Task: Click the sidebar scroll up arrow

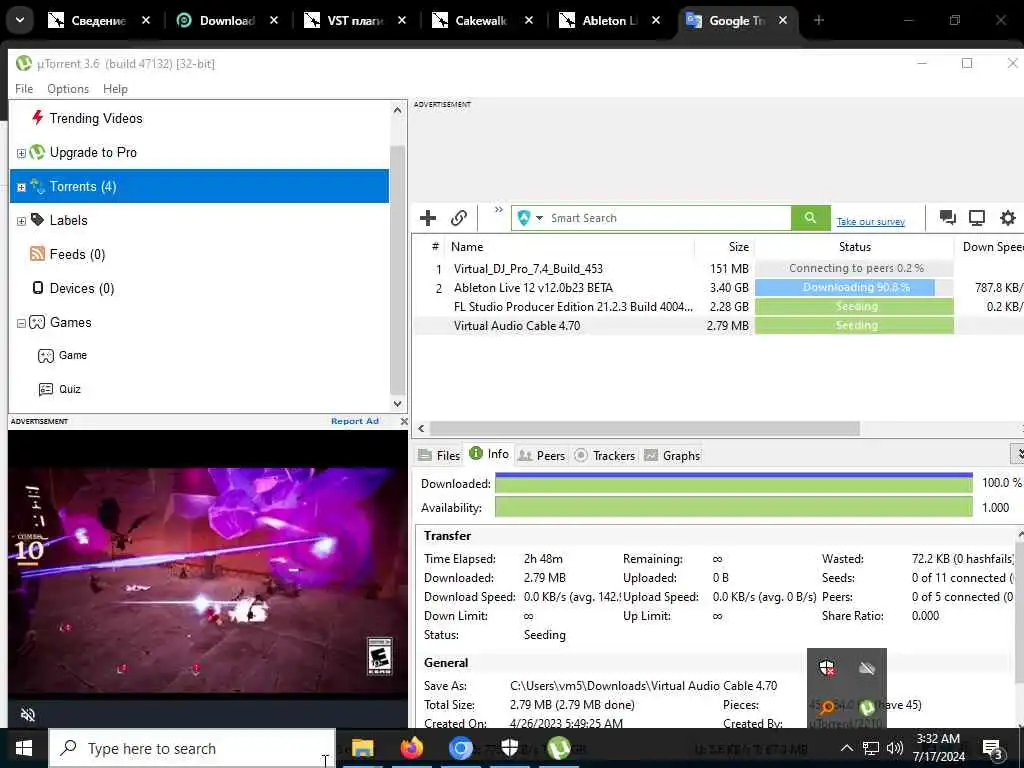Action: click(397, 110)
